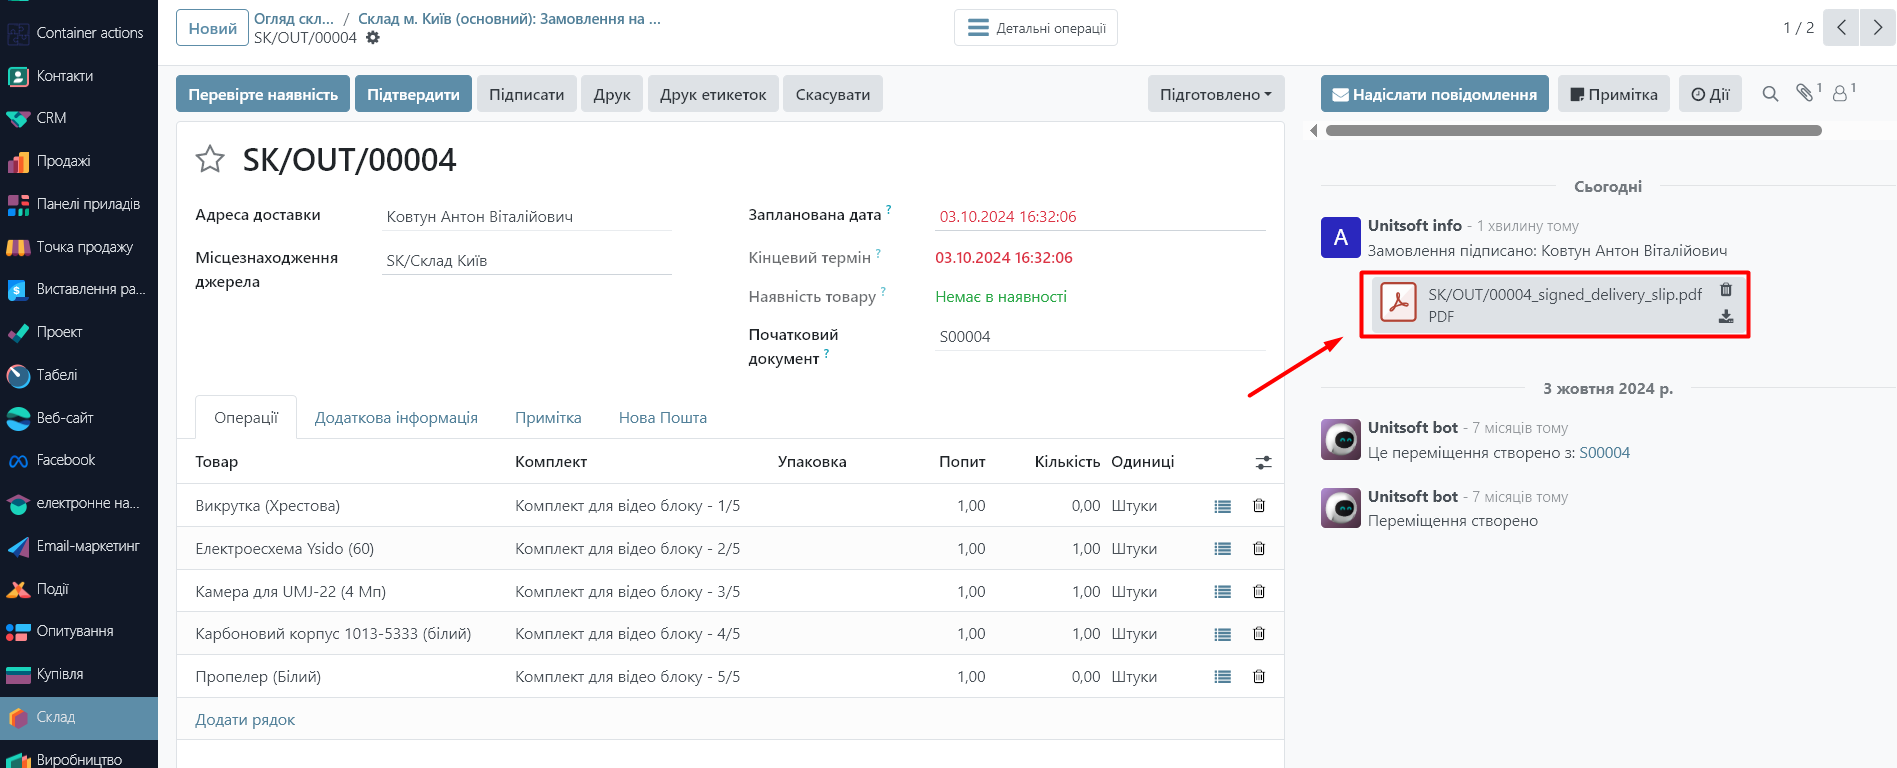Toggle the favorite star for SK/OUT/00004
The image size is (1897, 768).
click(210, 159)
